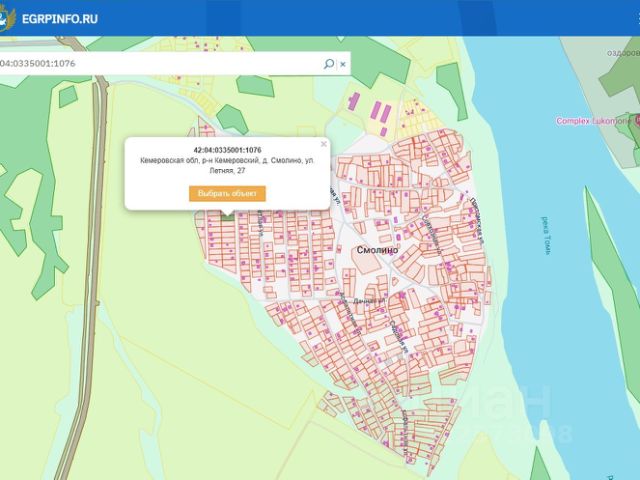Screen dimensions: 640x480
Task: Click the 'Выбрать объект' button
Action: click(227, 193)
